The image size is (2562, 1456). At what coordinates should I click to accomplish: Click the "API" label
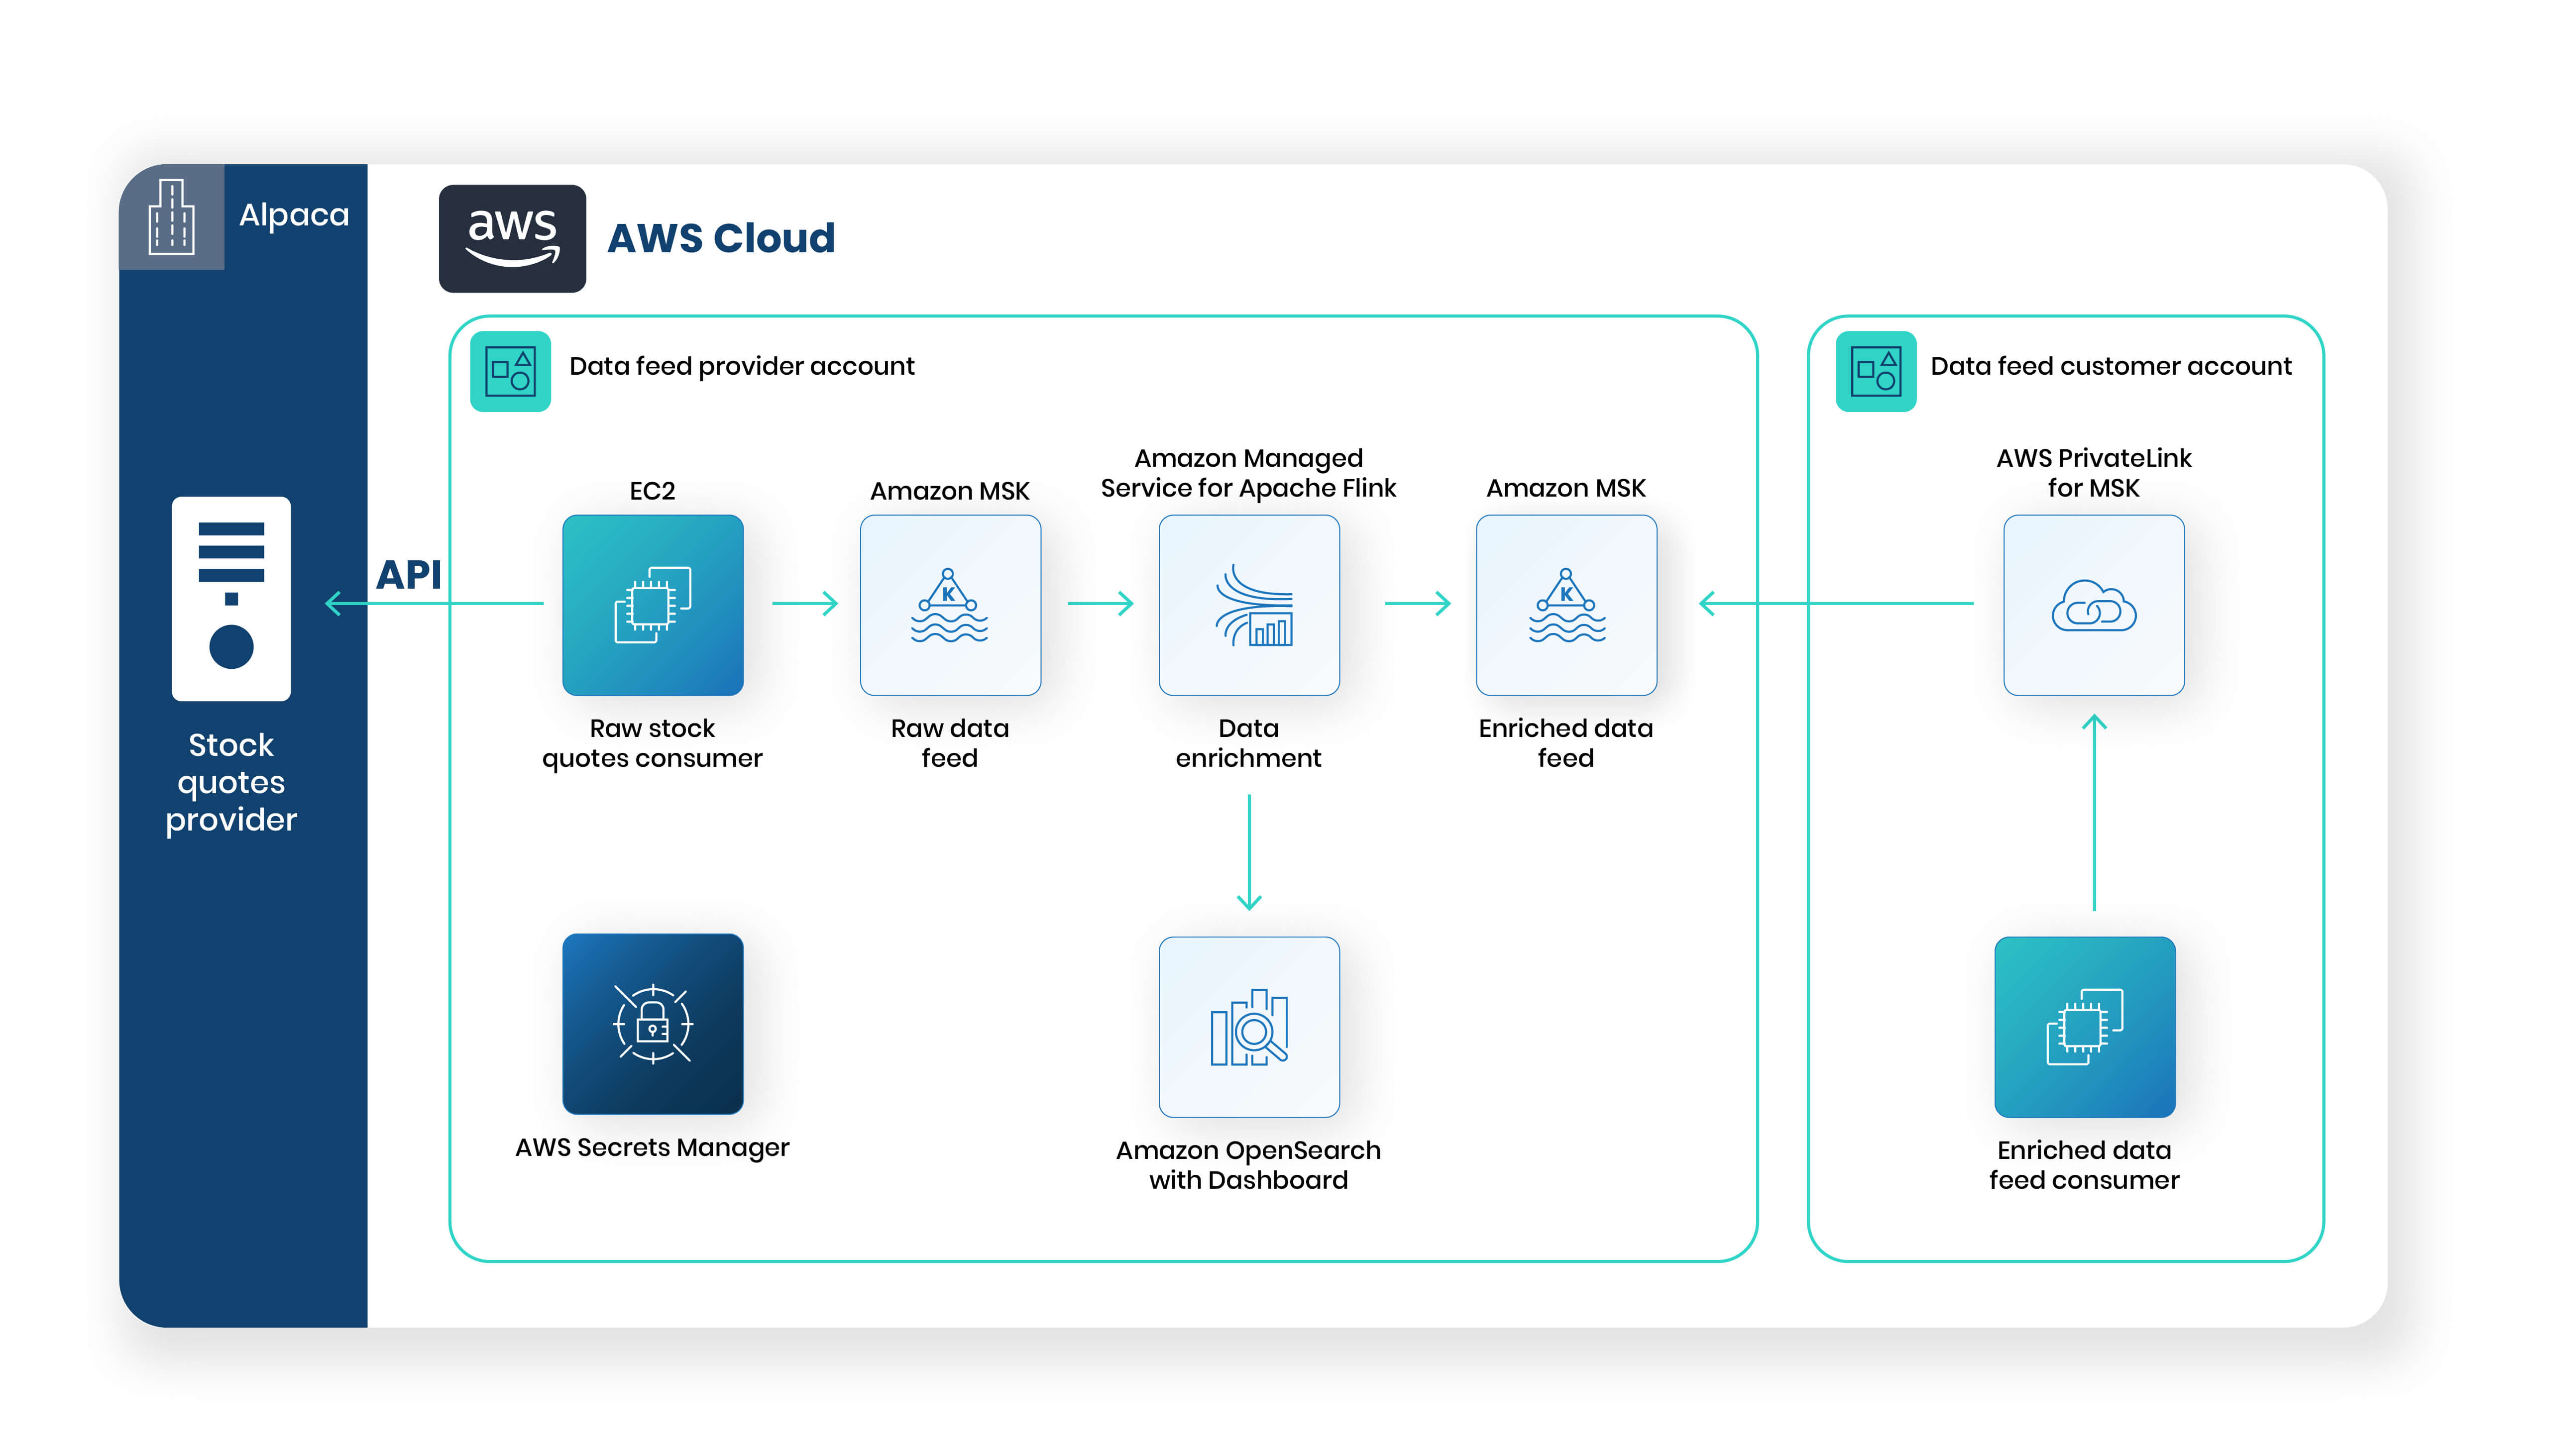point(409,575)
